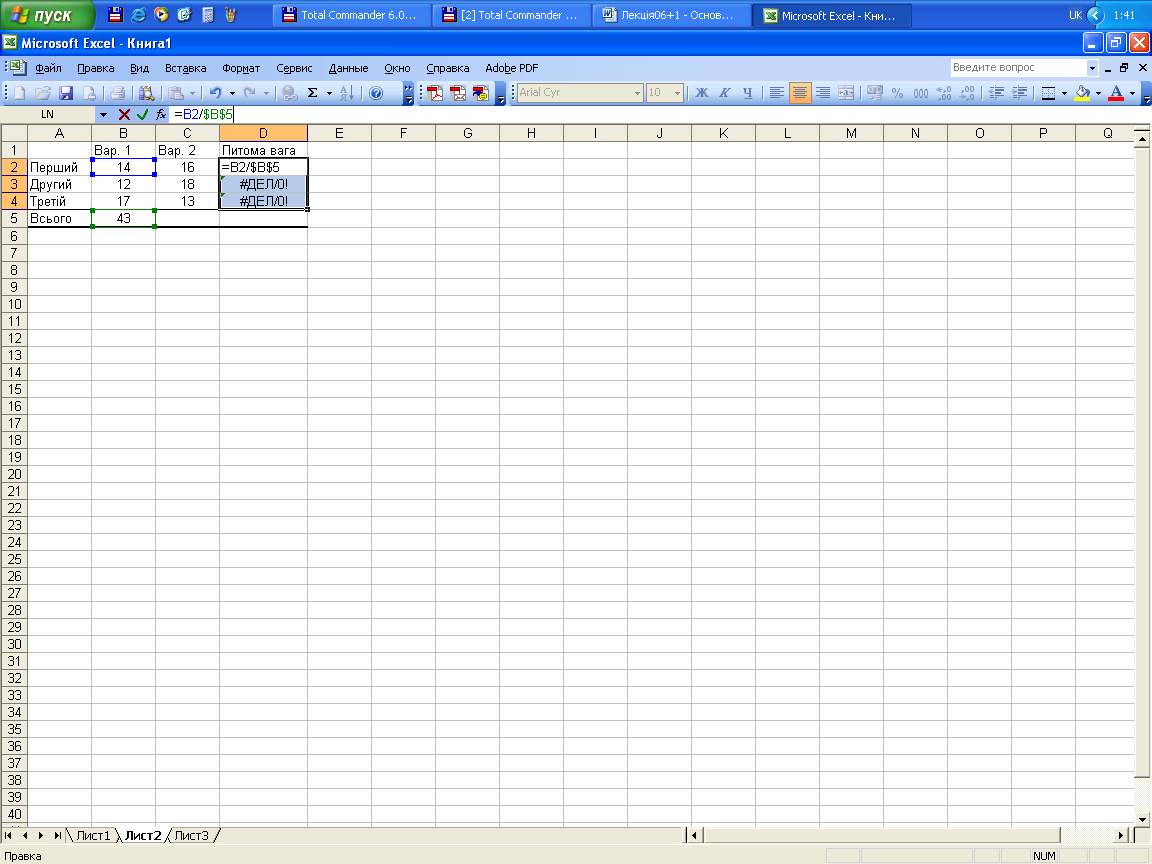Save the workbook with the floppy icon
This screenshot has width=1152, height=864.
(66, 93)
